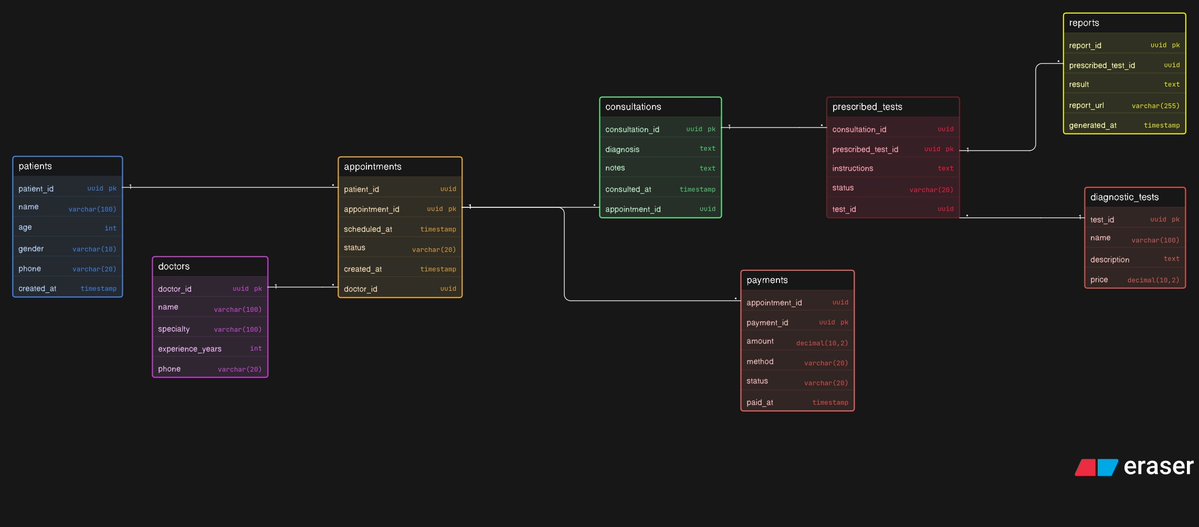Click the experience_years row
This screenshot has height=527, width=1199.
(210, 349)
